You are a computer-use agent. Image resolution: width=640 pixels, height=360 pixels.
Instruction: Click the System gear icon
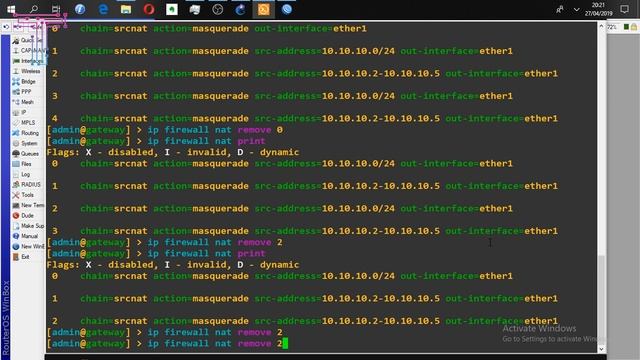[x=16, y=143]
